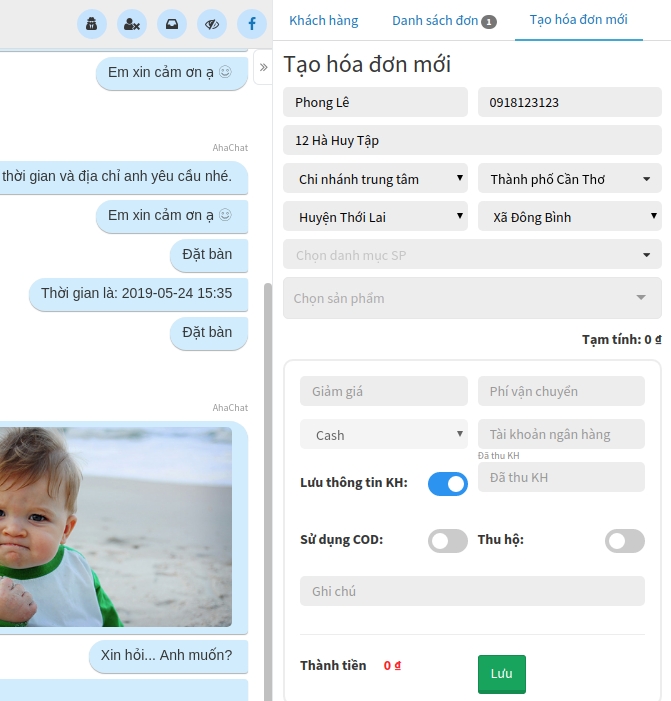The image size is (671, 701).
Task: Click the crossed-out eye icon
Action: (211, 24)
